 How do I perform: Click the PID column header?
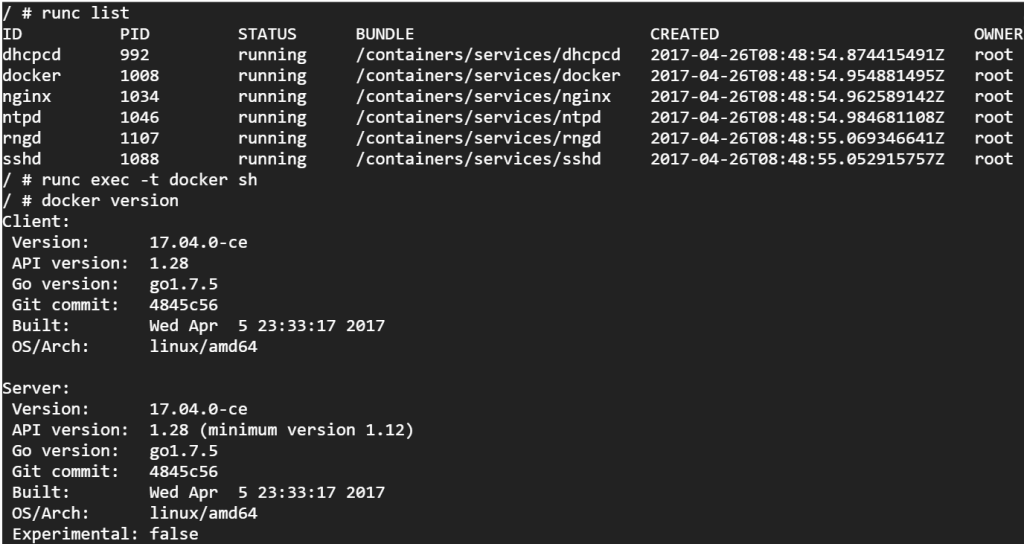(x=134, y=33)
